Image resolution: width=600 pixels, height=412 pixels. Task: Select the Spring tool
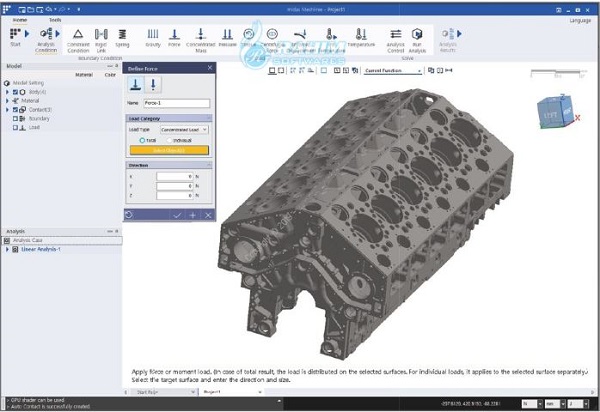[122, 38]
